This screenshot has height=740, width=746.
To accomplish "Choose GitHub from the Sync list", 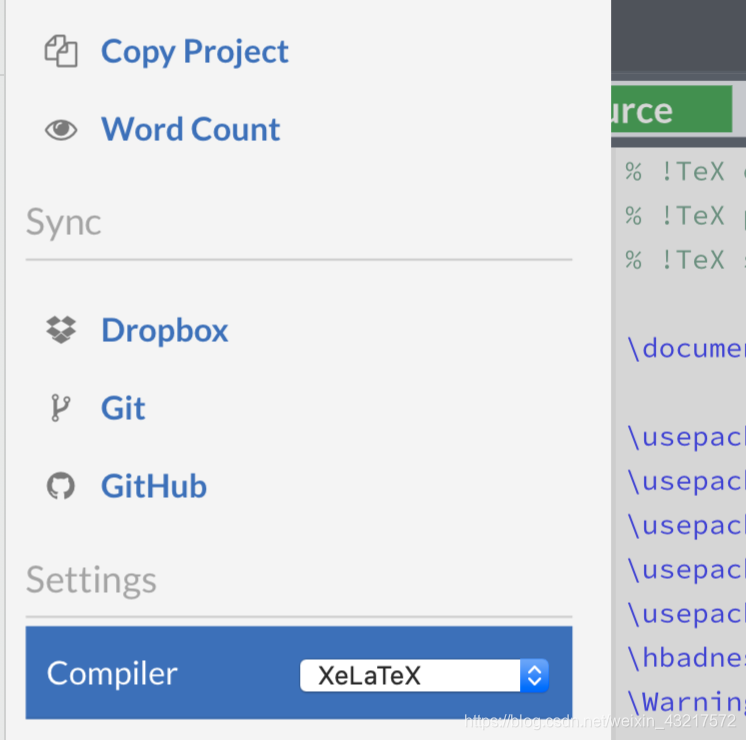I will pos(154,486).
